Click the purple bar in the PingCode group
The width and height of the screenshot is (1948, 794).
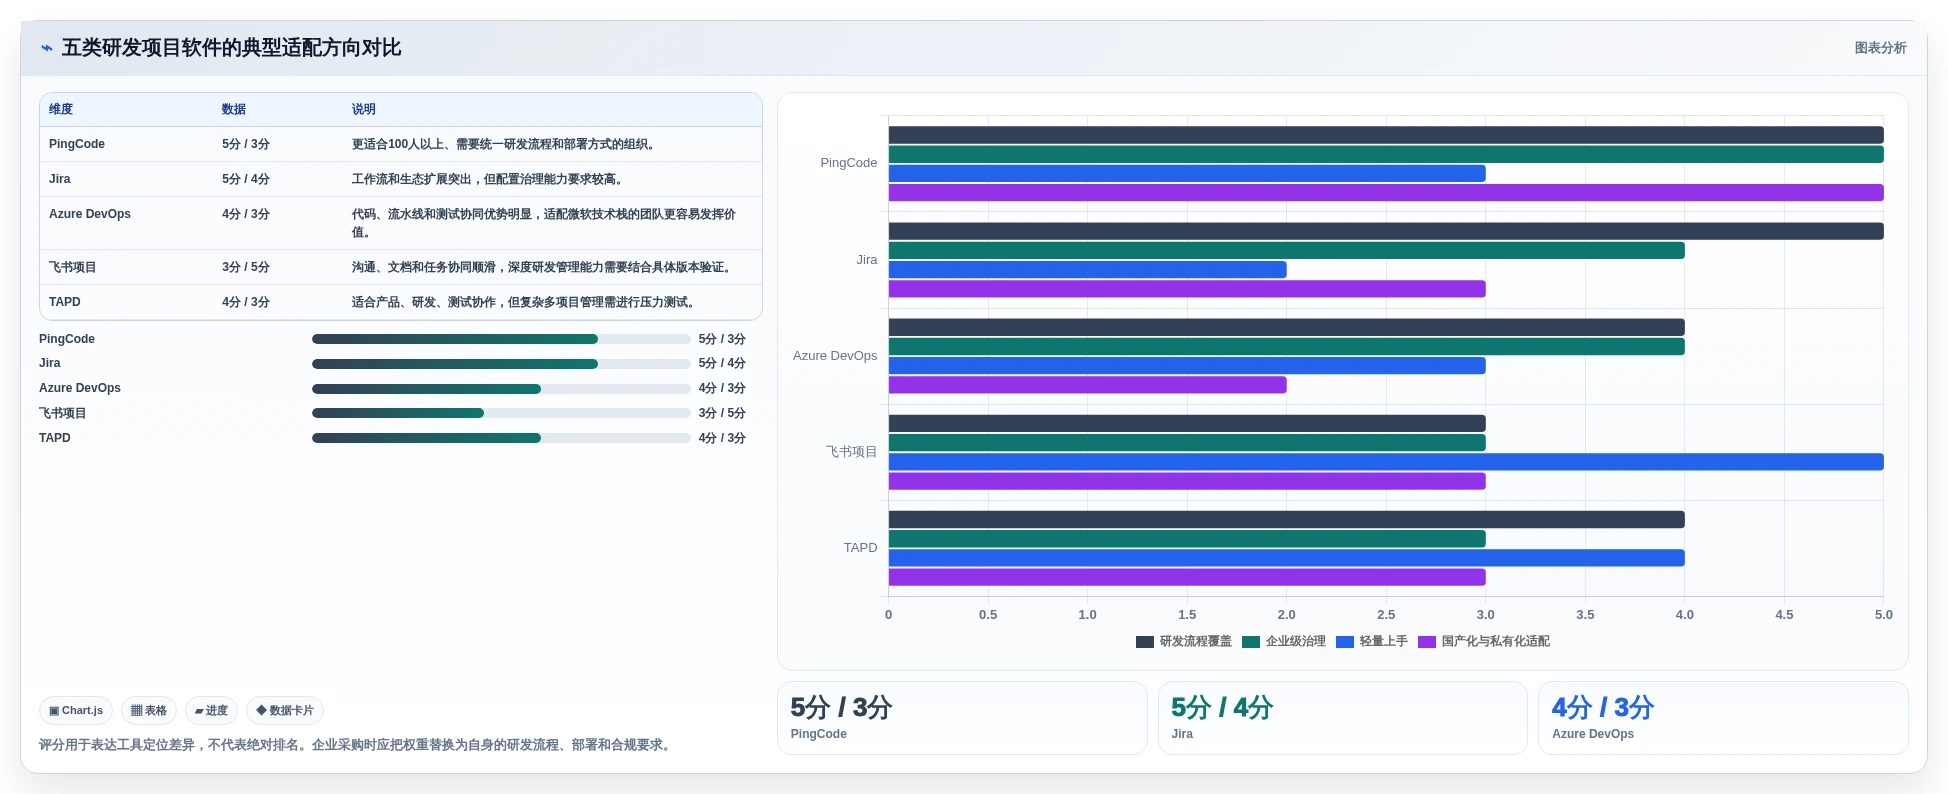tap(1386, 193)
